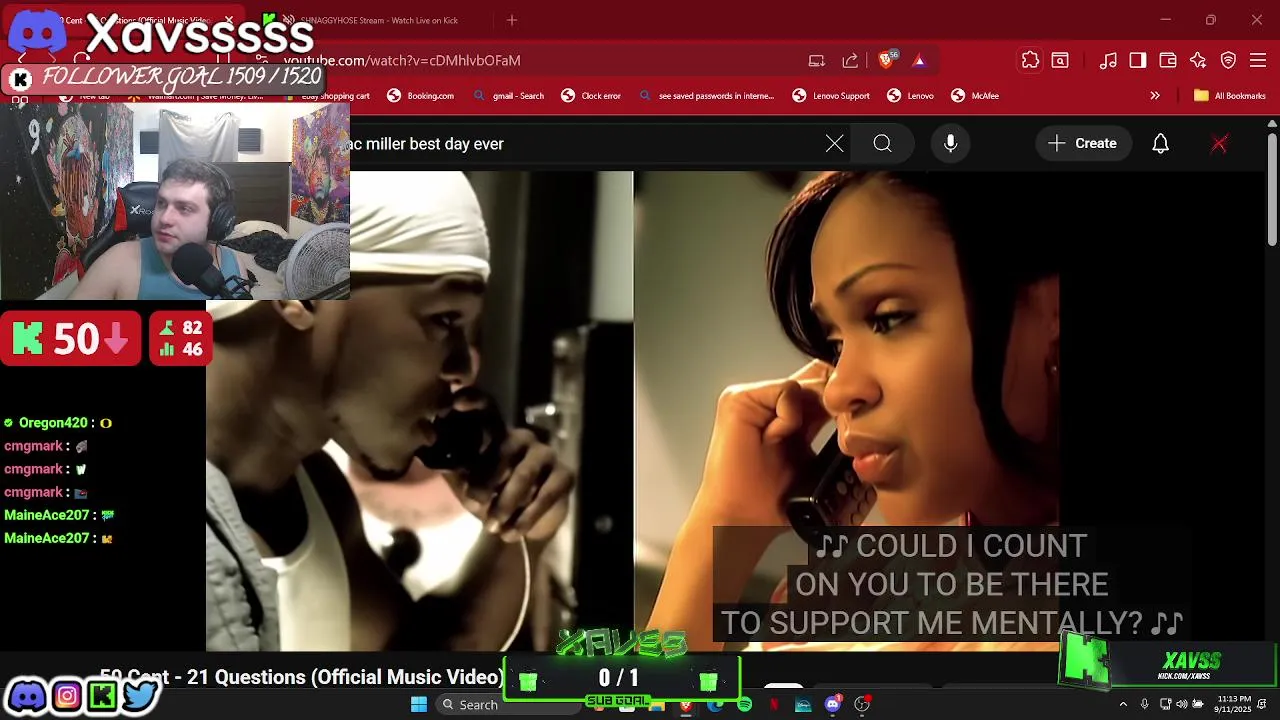1280x720 pixels.
Task: Click the share page icon in address bar
Action: pos(850,60)
